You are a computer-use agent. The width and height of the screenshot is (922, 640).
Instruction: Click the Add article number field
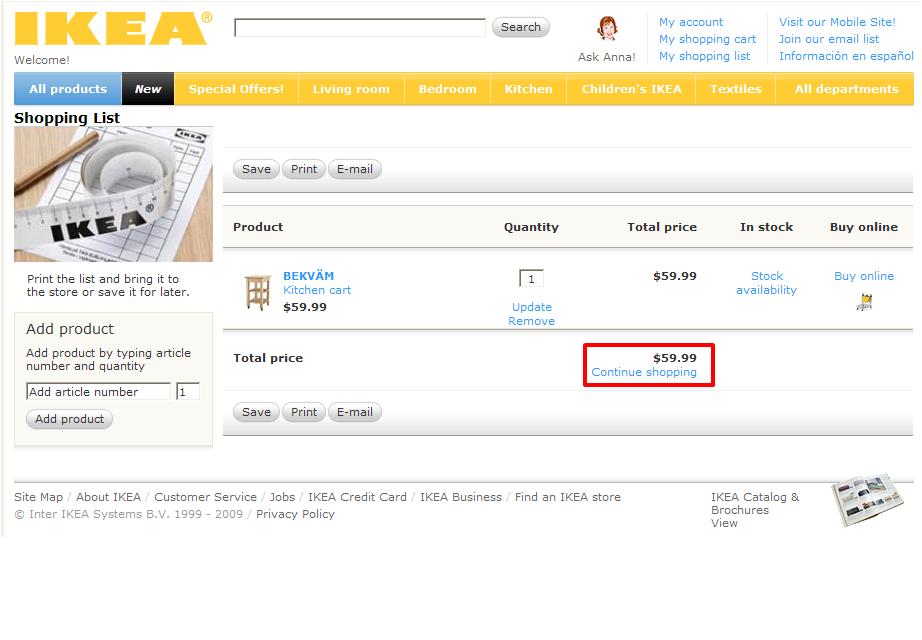pos(98,391)
